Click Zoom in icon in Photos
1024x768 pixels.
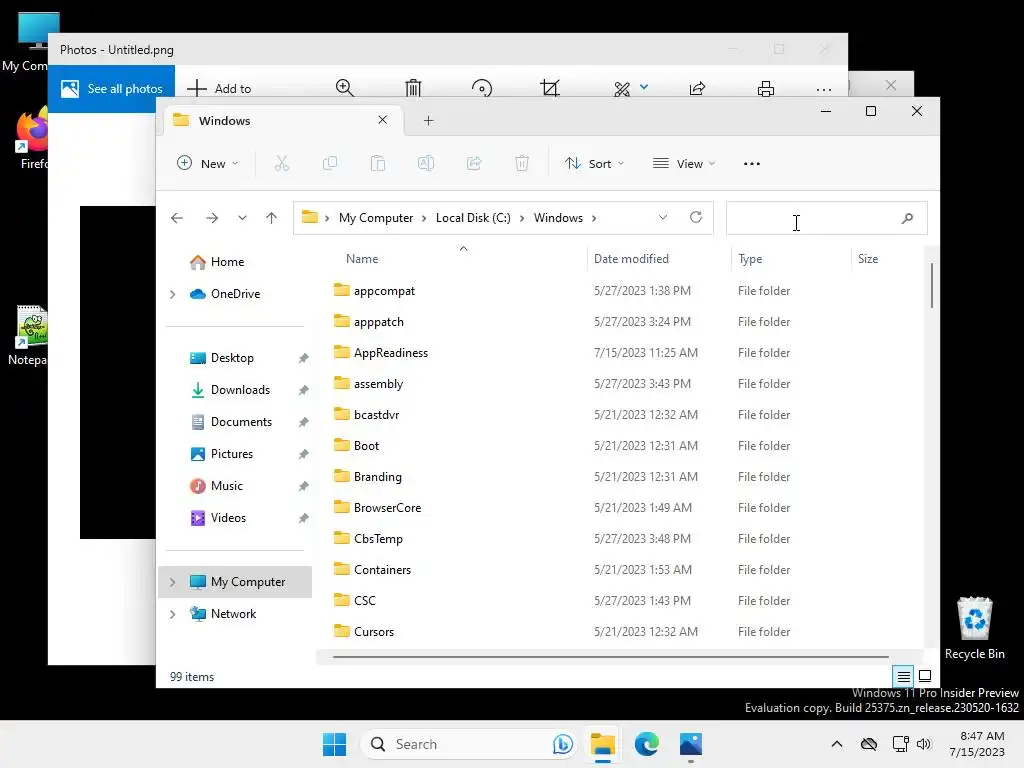(345, 88)
